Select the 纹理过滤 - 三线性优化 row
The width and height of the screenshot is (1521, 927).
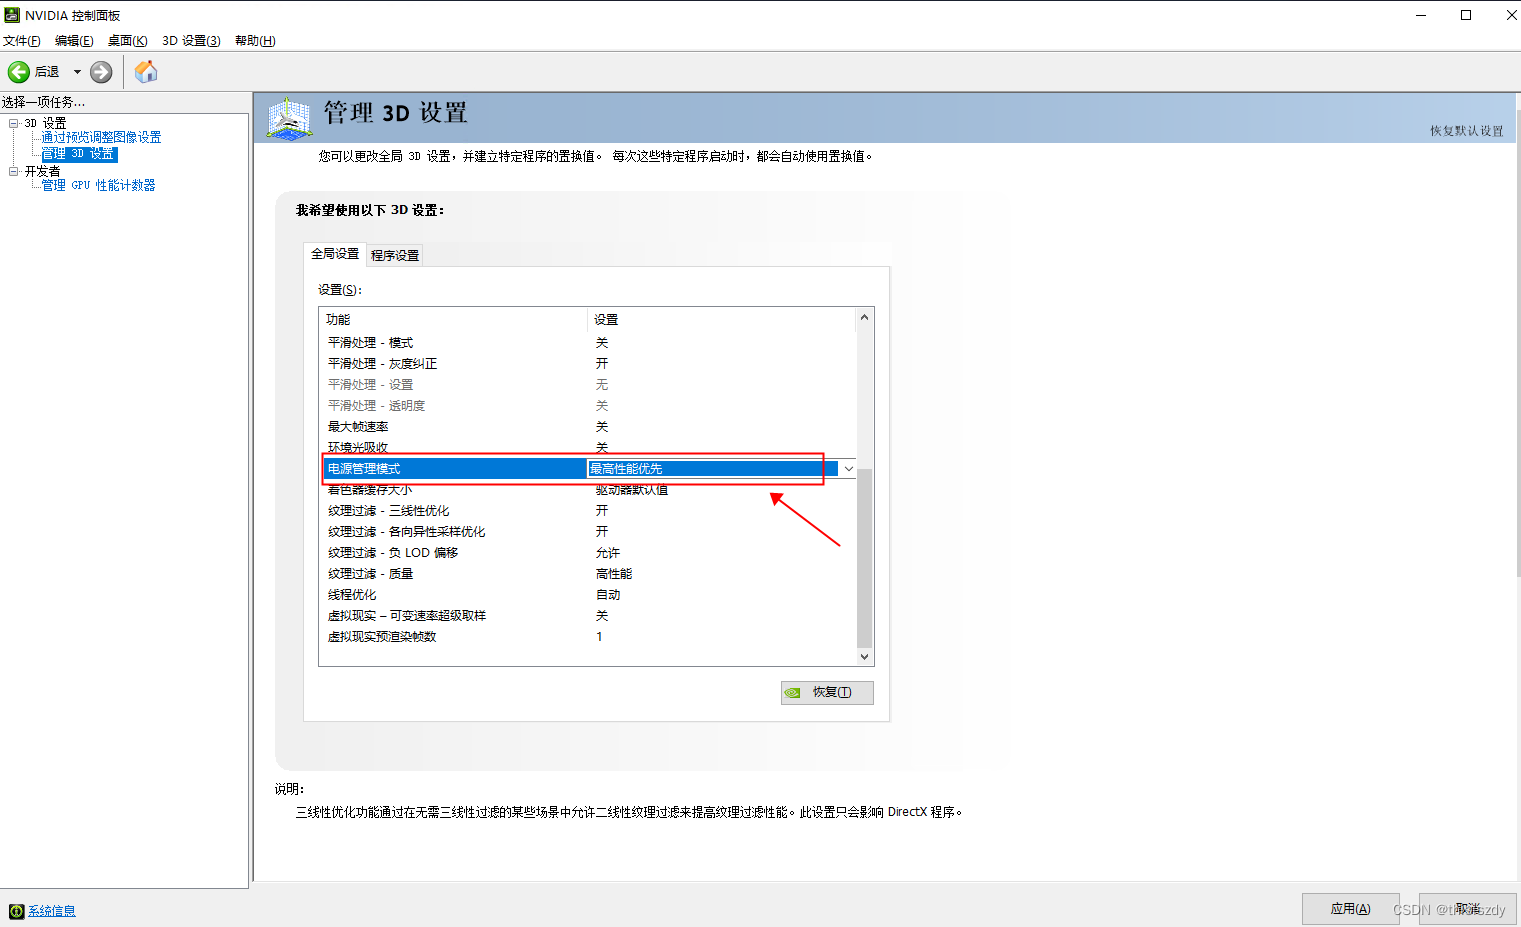pyautogui.click(x=588, y=511)
